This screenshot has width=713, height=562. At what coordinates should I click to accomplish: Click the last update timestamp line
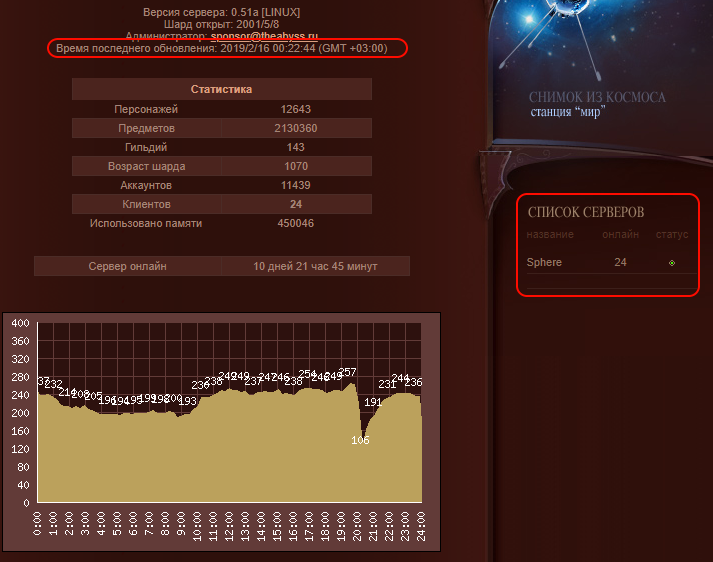(x=231, y=48)
